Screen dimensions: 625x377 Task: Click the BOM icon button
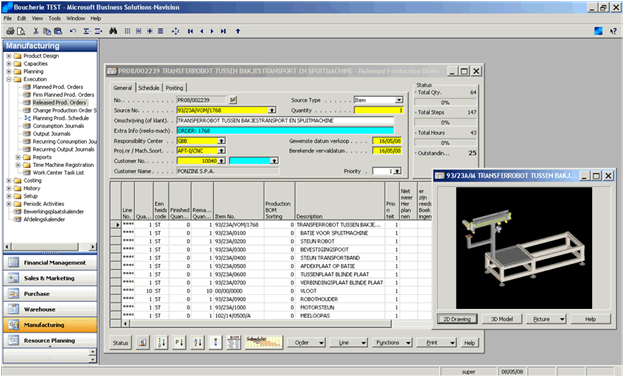(x=234, y=342)
